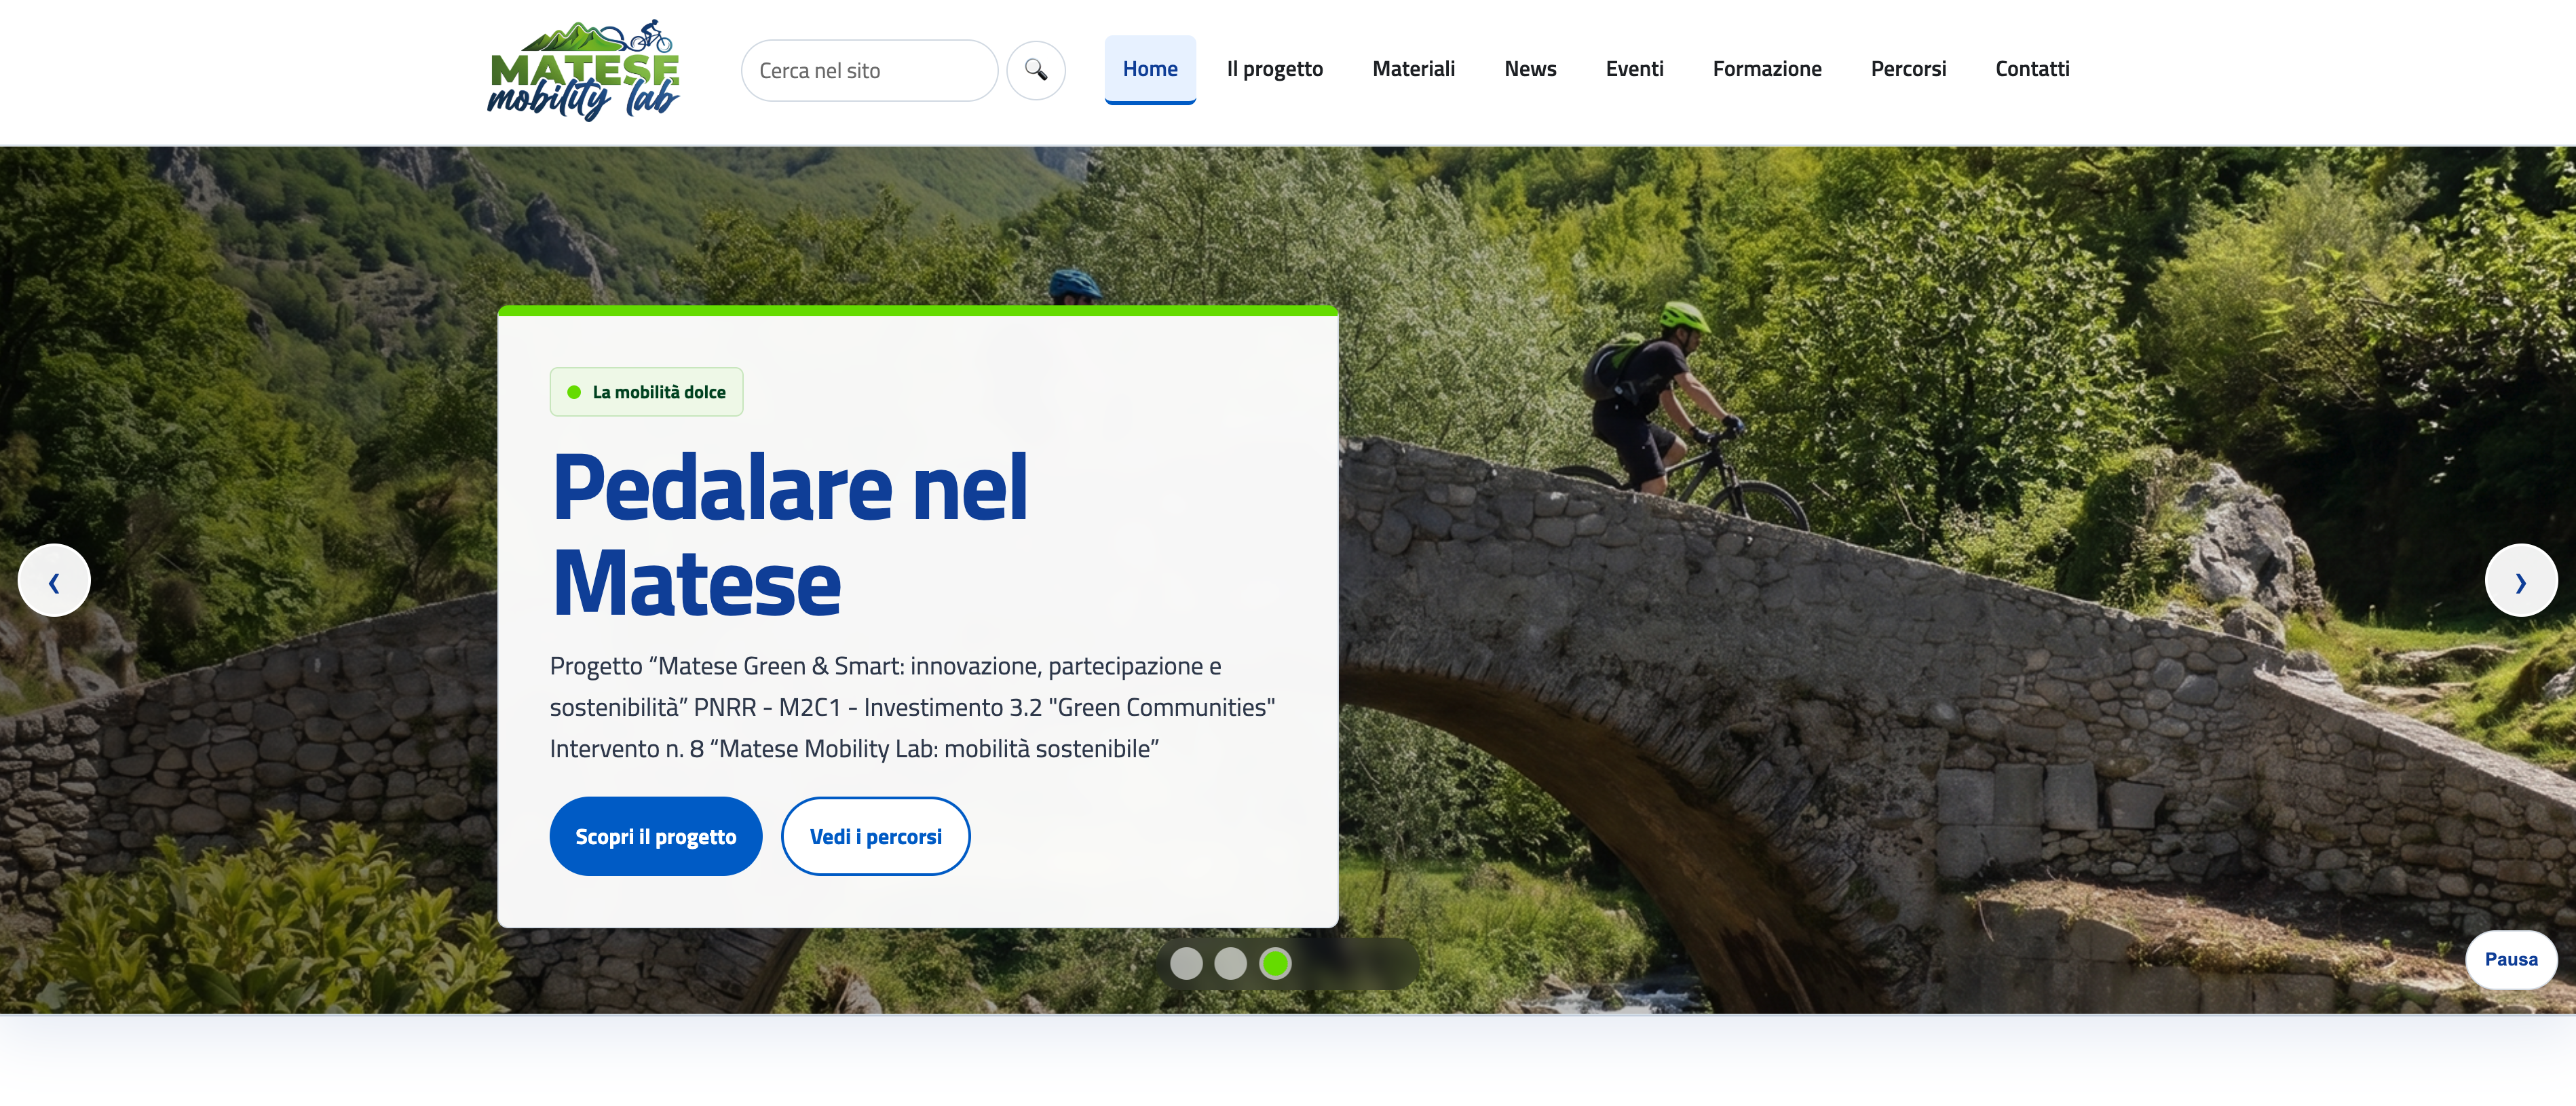Screen dimensions: 2576x1106
Task: Open the Contatti page
Action: click(x=2032, y=69)
